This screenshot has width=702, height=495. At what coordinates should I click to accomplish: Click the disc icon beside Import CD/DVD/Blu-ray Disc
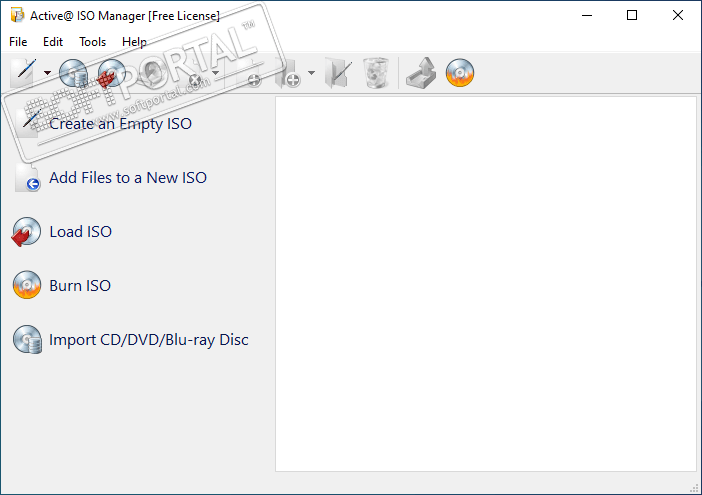(x=27, y=340)
